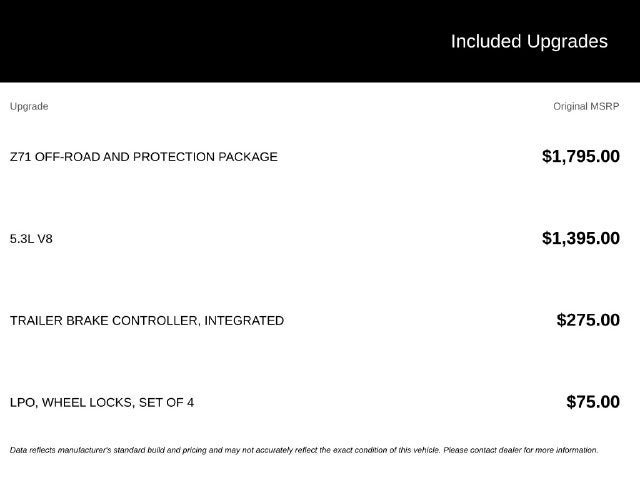The width and height of the screenshot is (640, 480).
Task: Select Trailer Brake Controller, Integrated text
Action: [x=147, y=321]
